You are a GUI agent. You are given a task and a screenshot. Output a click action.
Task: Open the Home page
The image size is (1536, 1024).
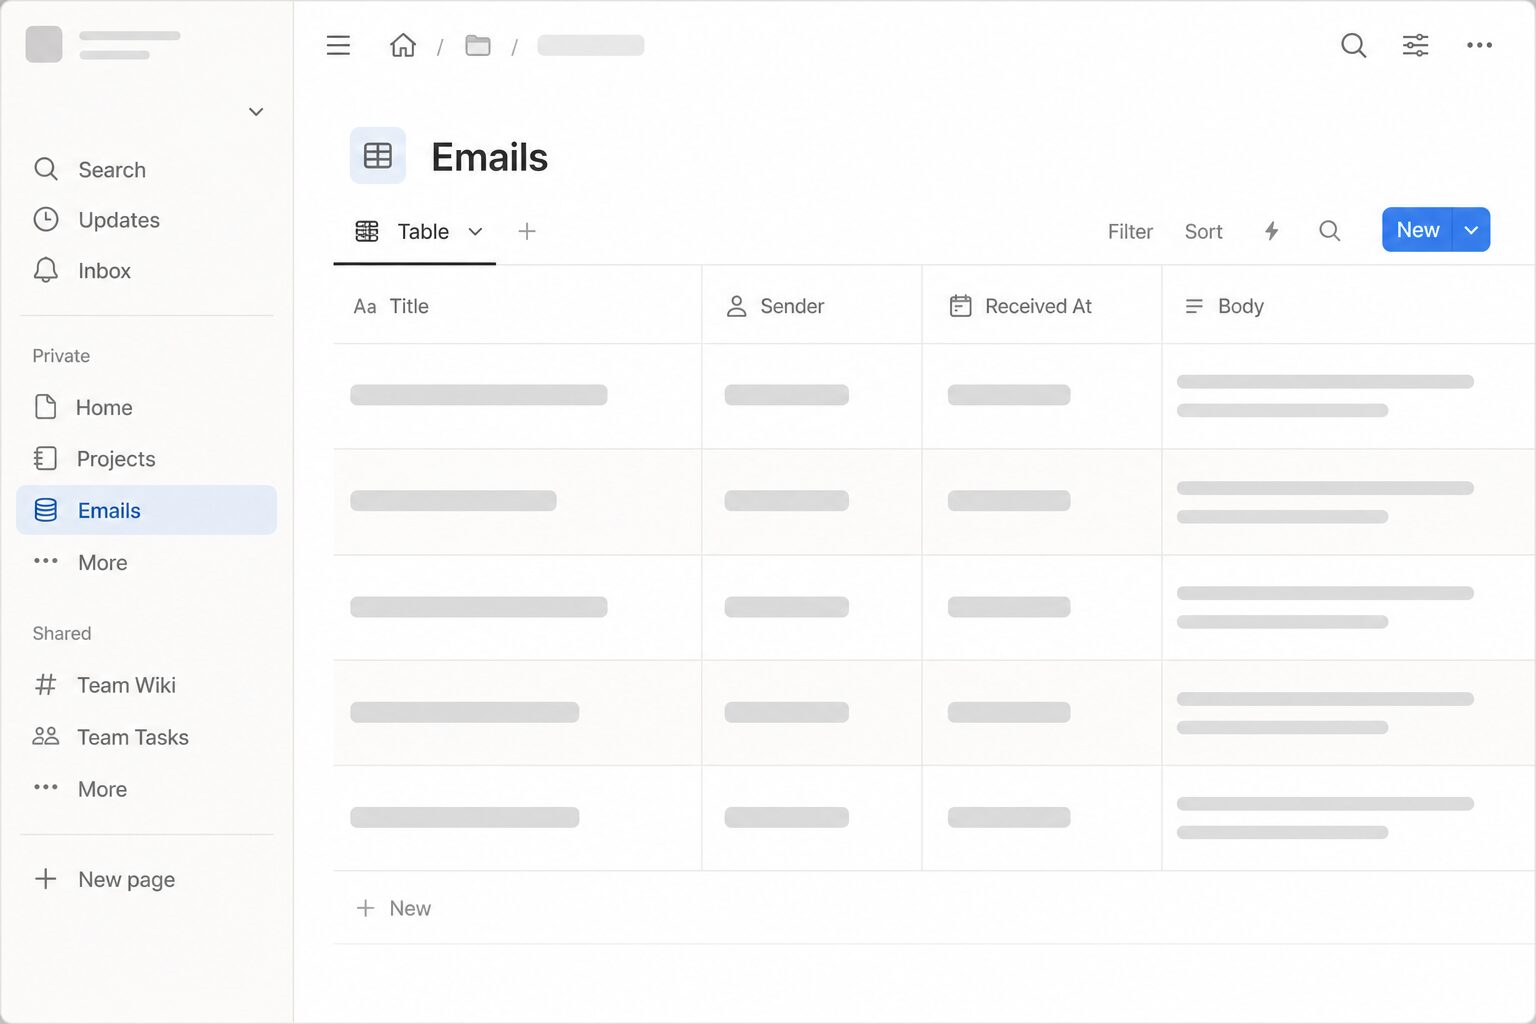click(147, 407)
